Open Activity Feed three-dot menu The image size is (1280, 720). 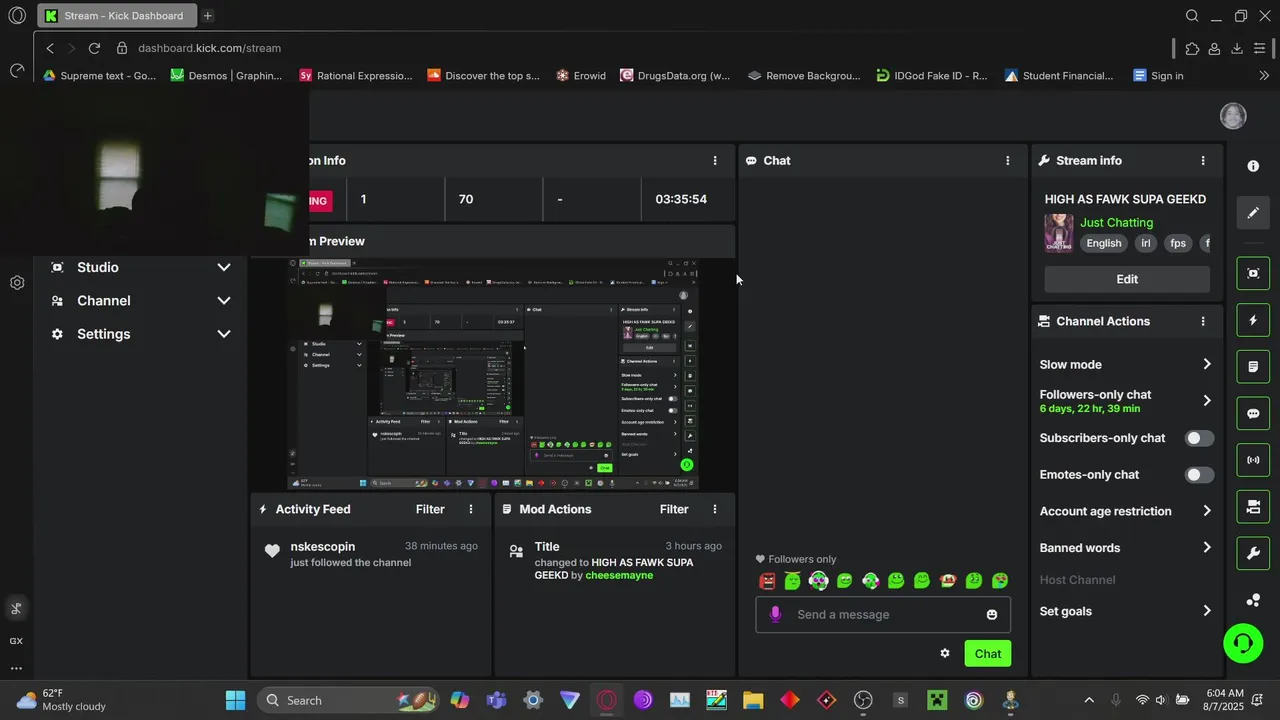(471, 509)
